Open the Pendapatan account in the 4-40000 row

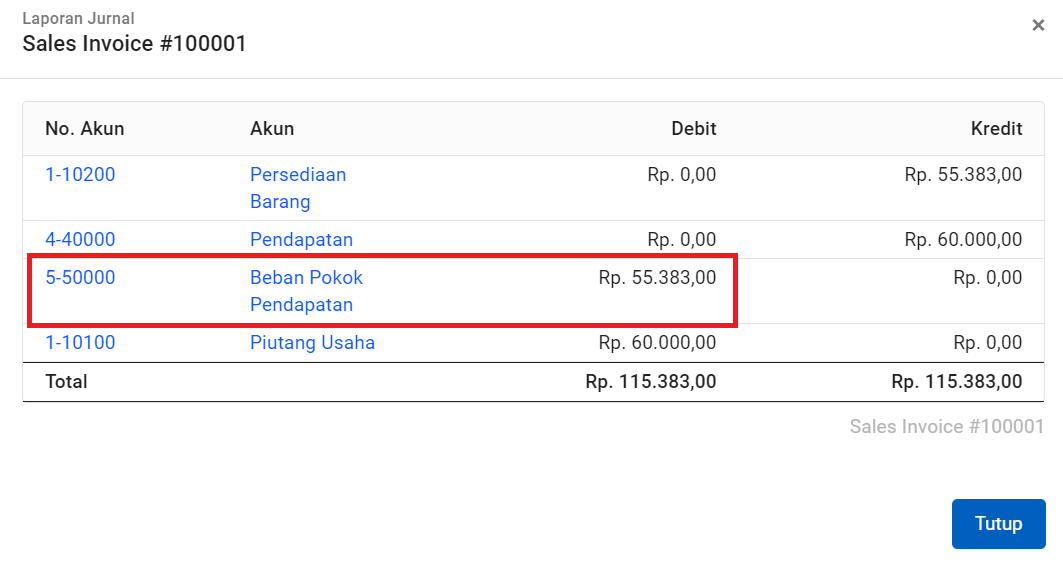(x=302, y=239)
